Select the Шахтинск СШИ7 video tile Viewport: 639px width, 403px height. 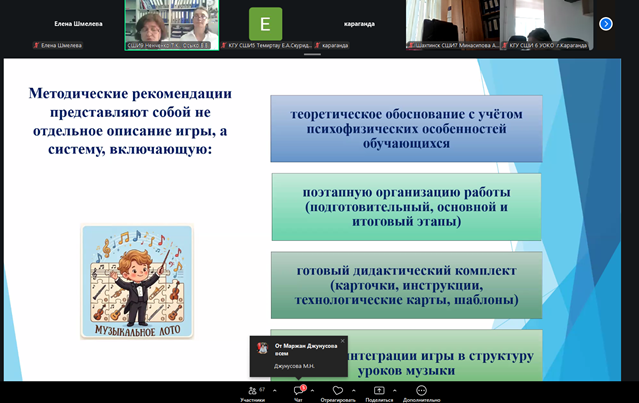point(452,22)
